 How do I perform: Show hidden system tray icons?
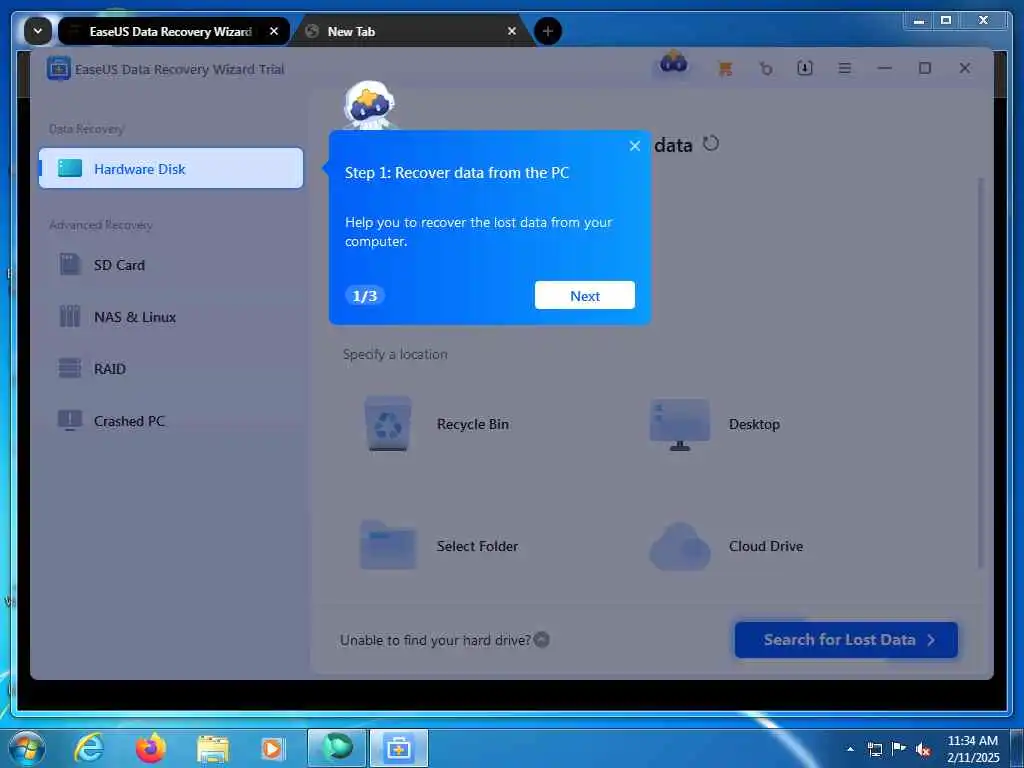850,749
